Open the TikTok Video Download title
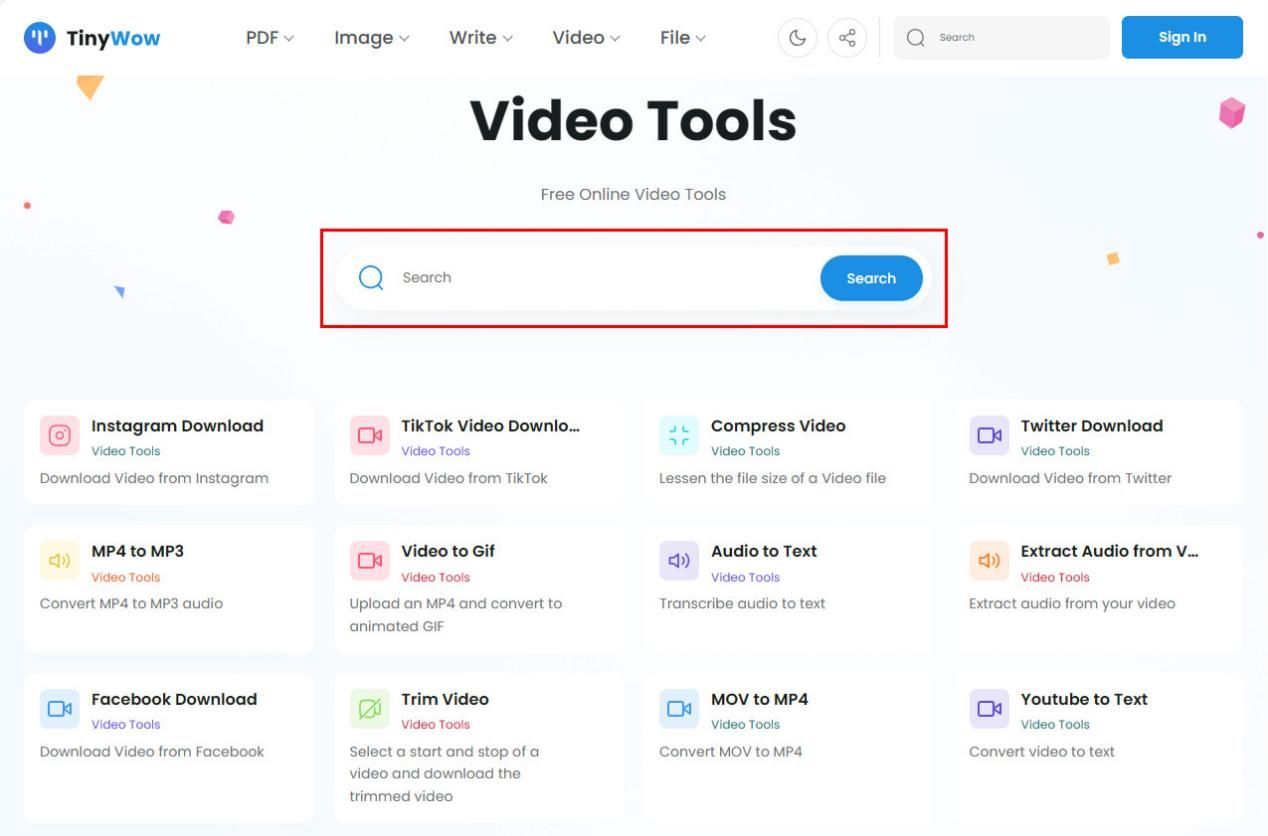1268x836 pixels. point(490,426)
